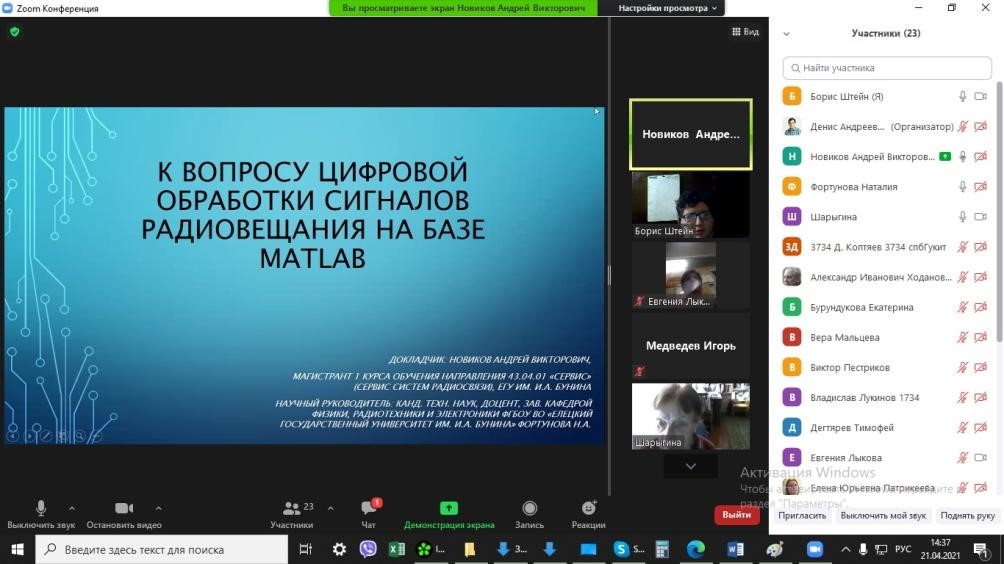The image size is (1004, 564).
Task: Open Word from taskbar
Action: click(x=735, y=549)
